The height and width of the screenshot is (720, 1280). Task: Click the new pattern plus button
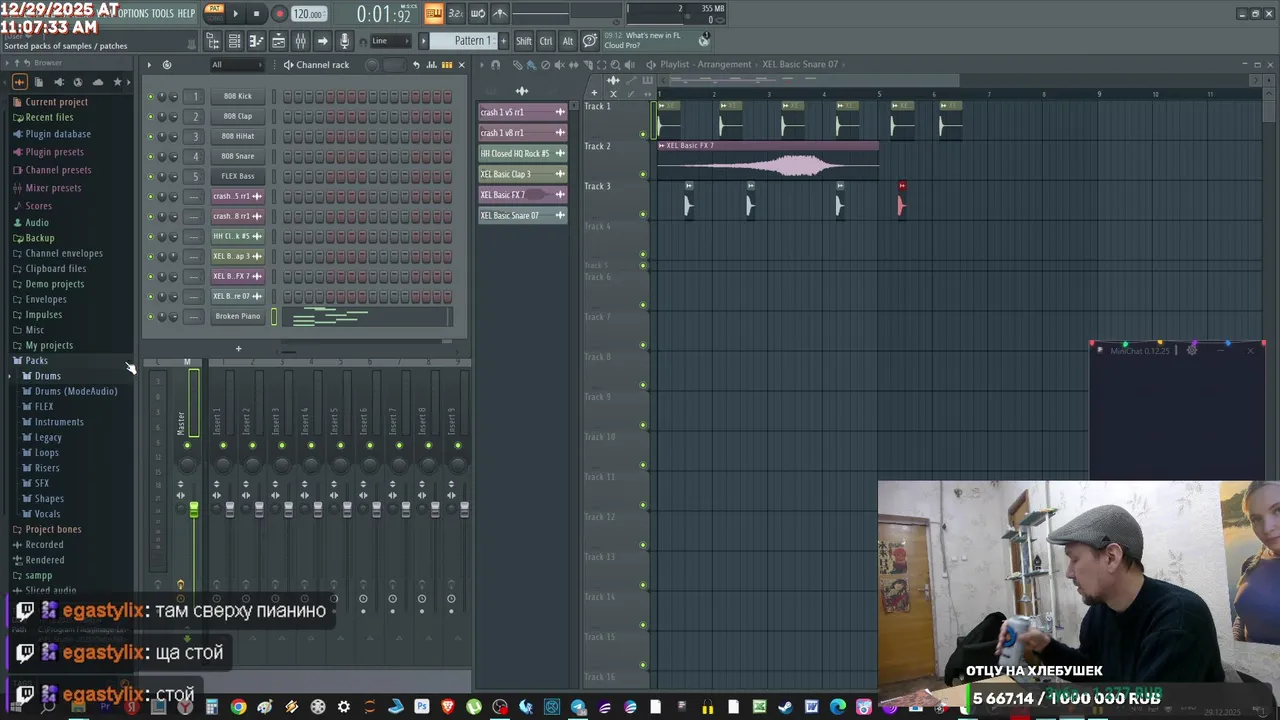tap(503, 41)
